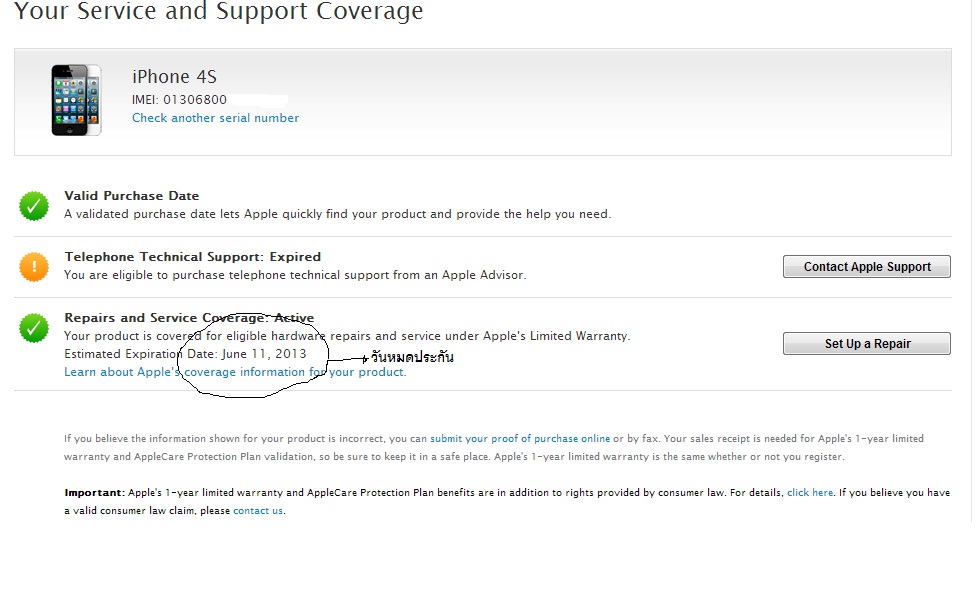Open the click here consumer law link
The image size is (978, 612).
[810, 493]
